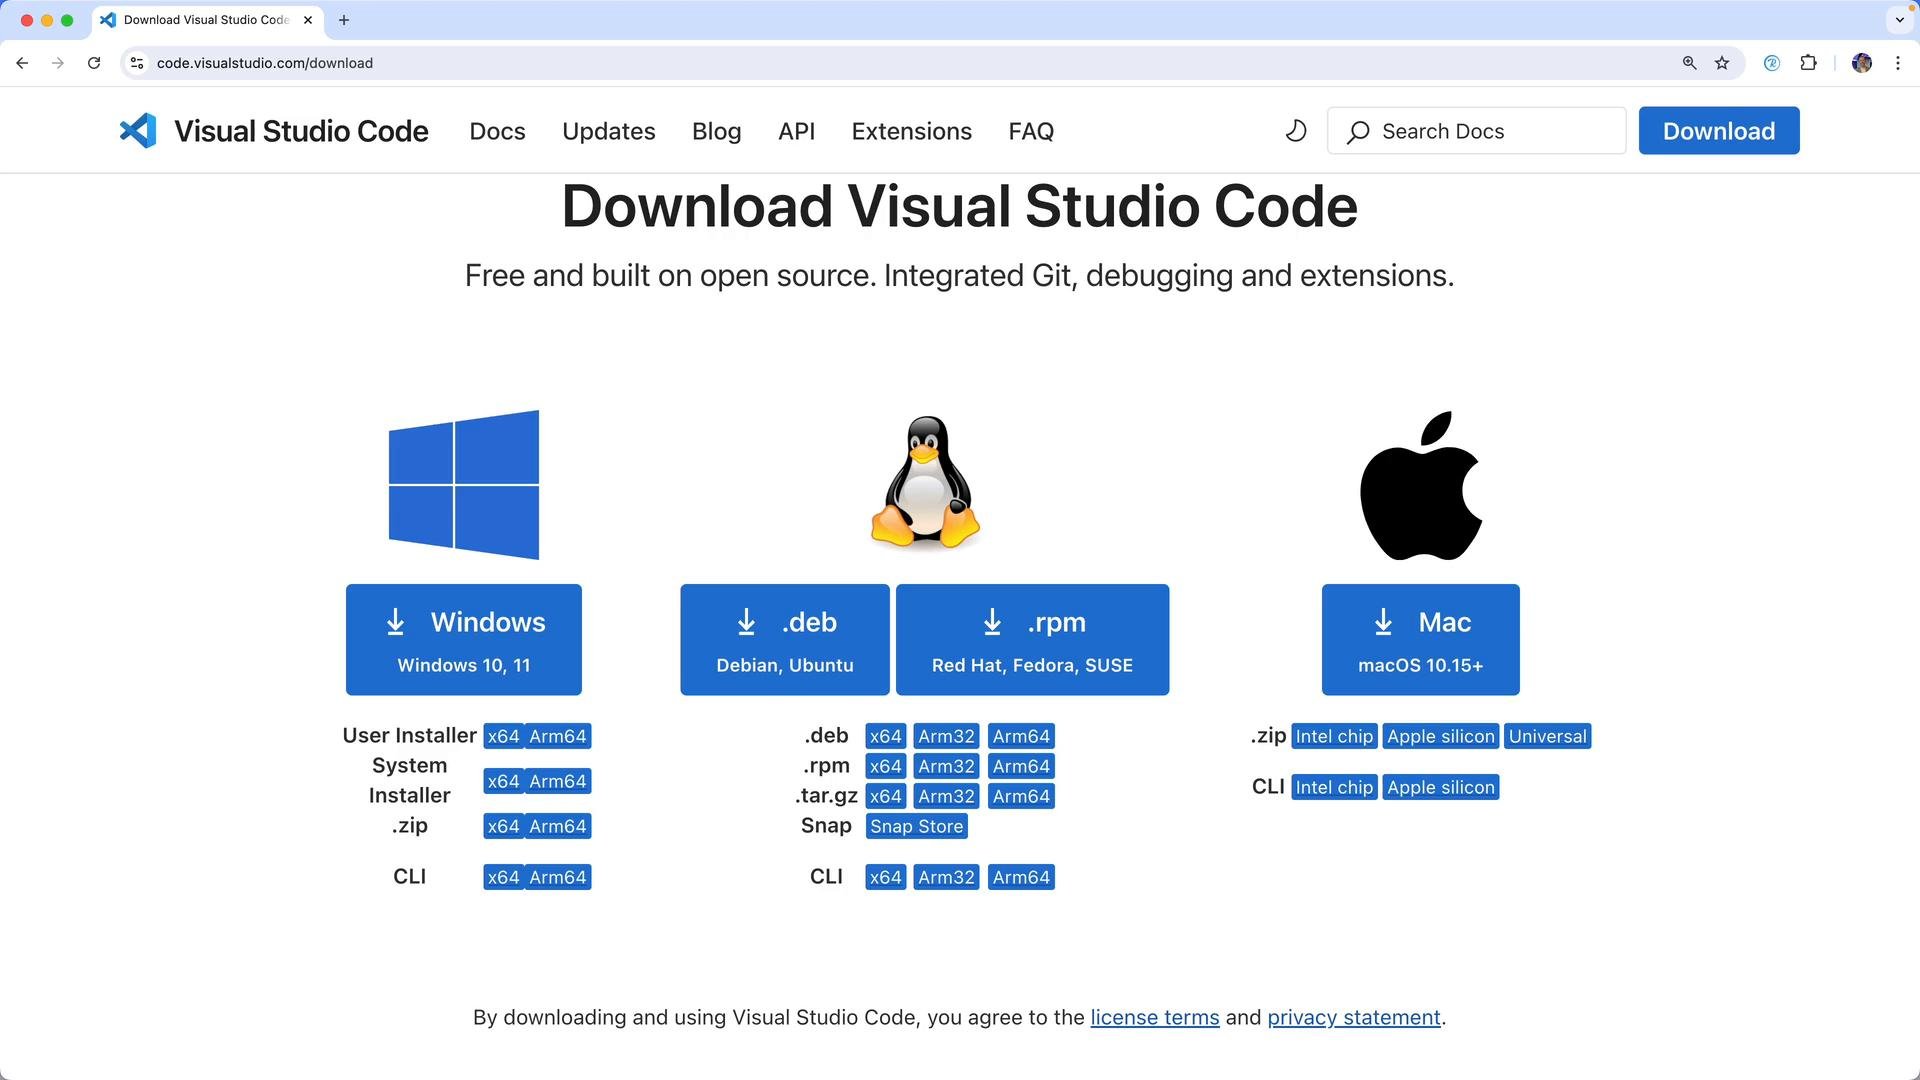The width and height of the screenshot is (1920, 1080).
Task: Get Linux CLI Arm32 download
Action: (x=946, y=877)
